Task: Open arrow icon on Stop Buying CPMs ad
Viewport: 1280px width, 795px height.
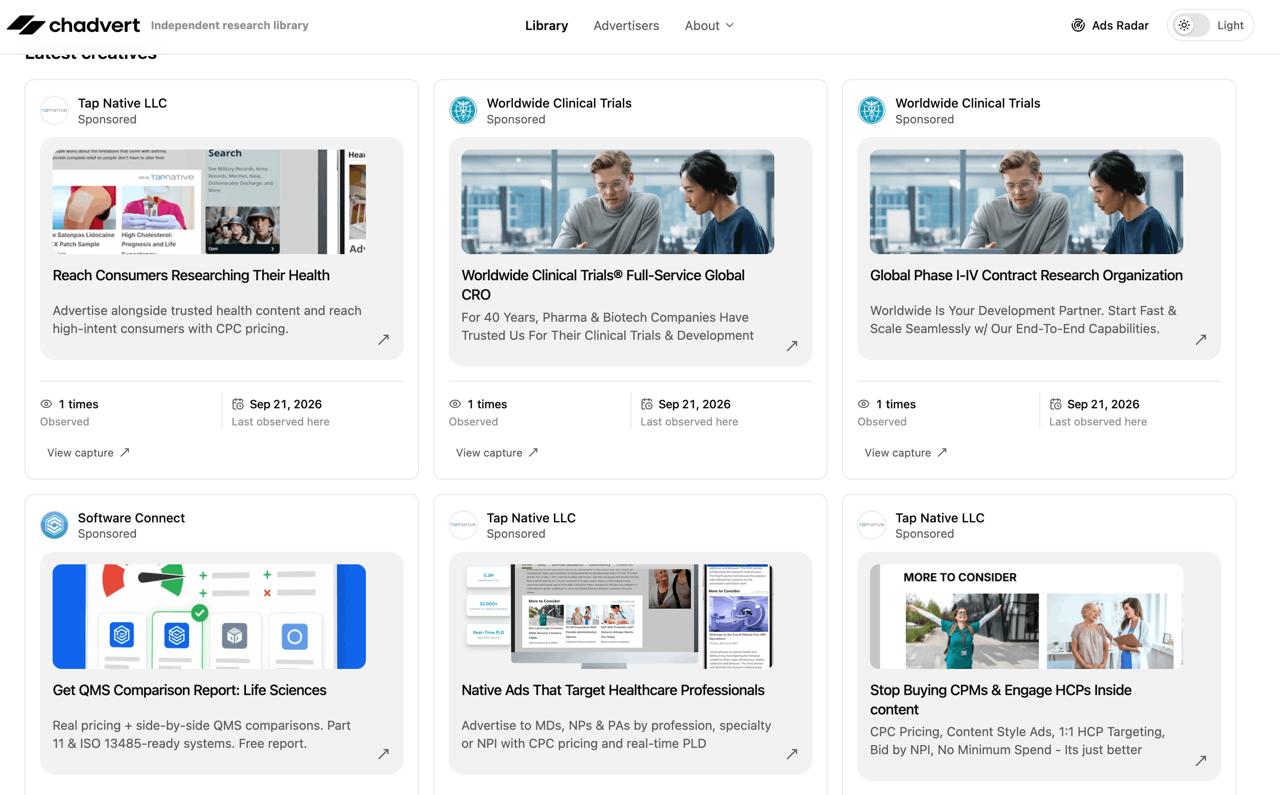Action: (x=1201, y=761)
